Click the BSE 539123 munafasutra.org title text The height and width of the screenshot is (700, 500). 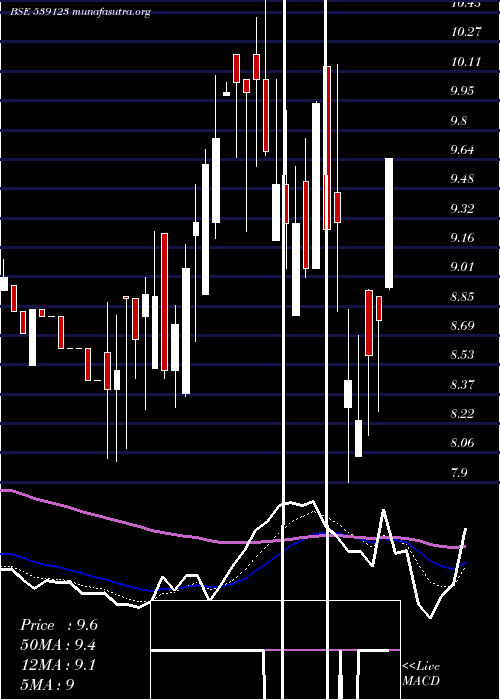tap(81, 12)
